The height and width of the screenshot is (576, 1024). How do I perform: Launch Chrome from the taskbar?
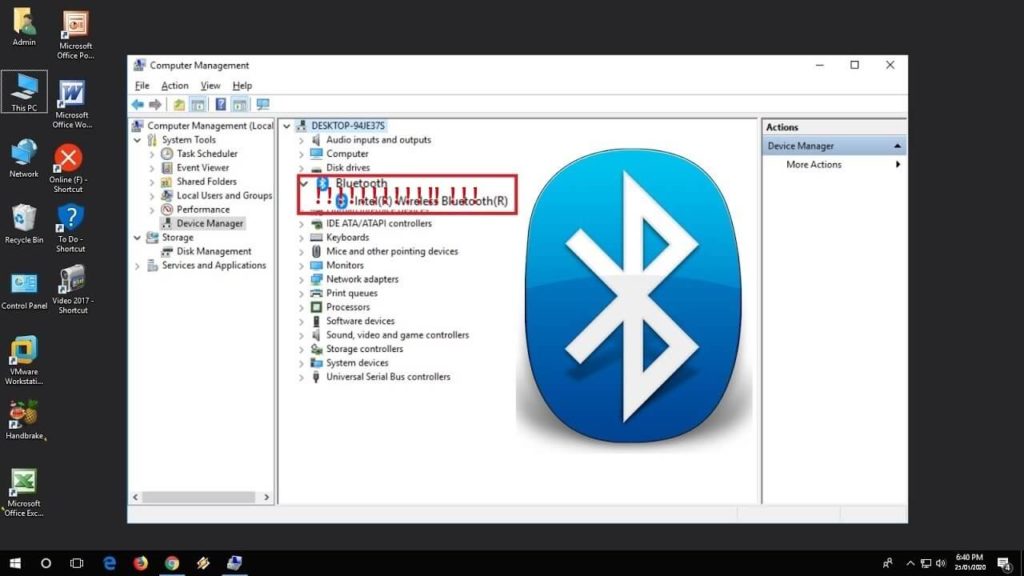pos(172,563)
